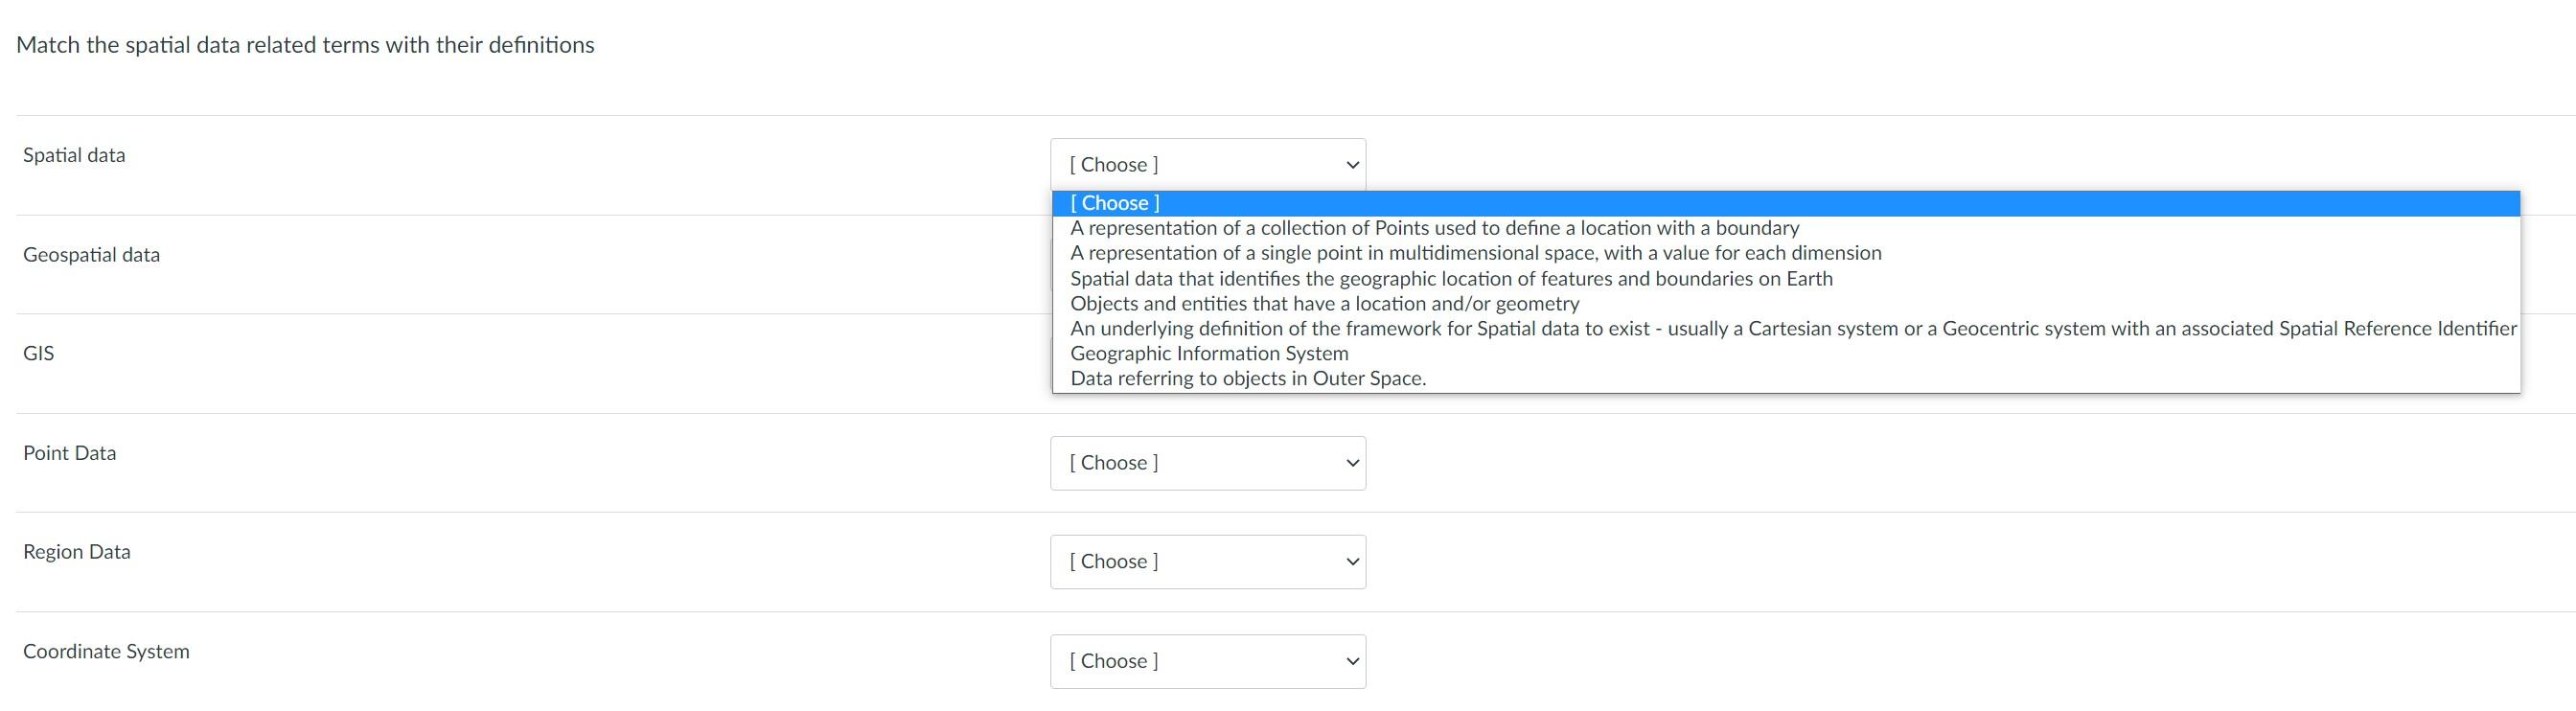
Task: Click the 'Coordinate System' term label
Action: pyautogui.click(x=106, y=652)
